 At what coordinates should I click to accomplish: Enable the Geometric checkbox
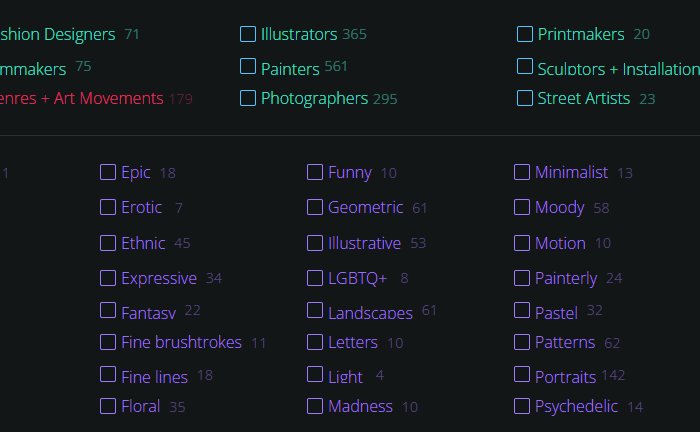coord(315,207)
